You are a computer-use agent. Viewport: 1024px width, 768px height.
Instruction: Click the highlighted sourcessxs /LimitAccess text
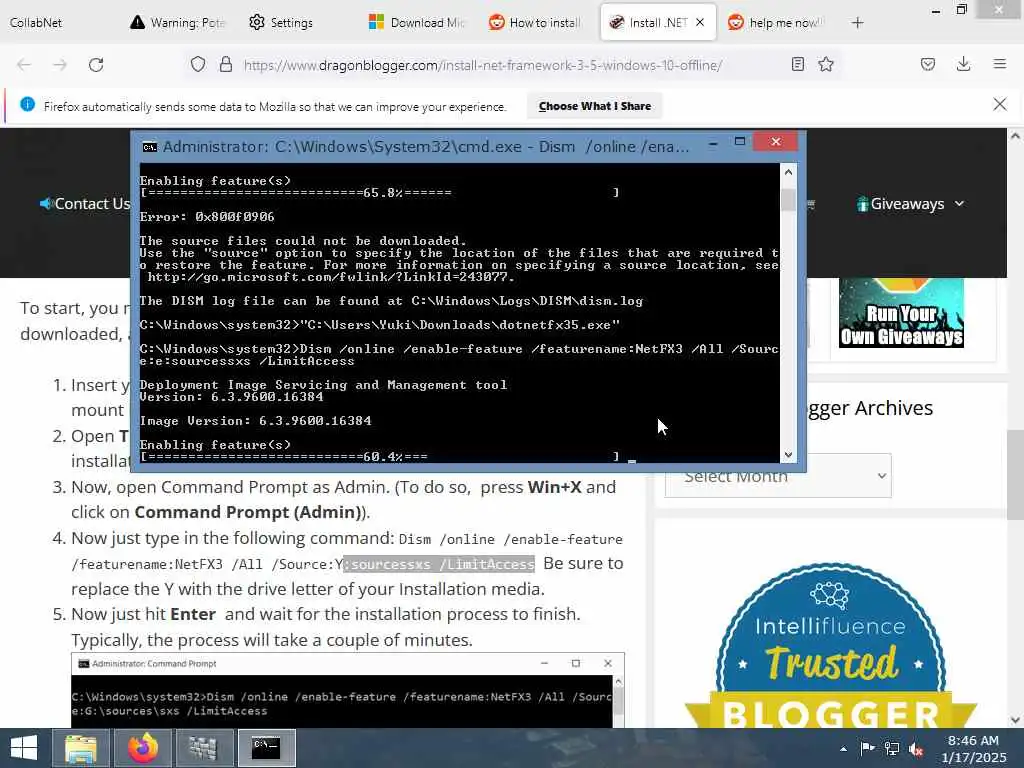pyautogui.click(x=440, y=564)
